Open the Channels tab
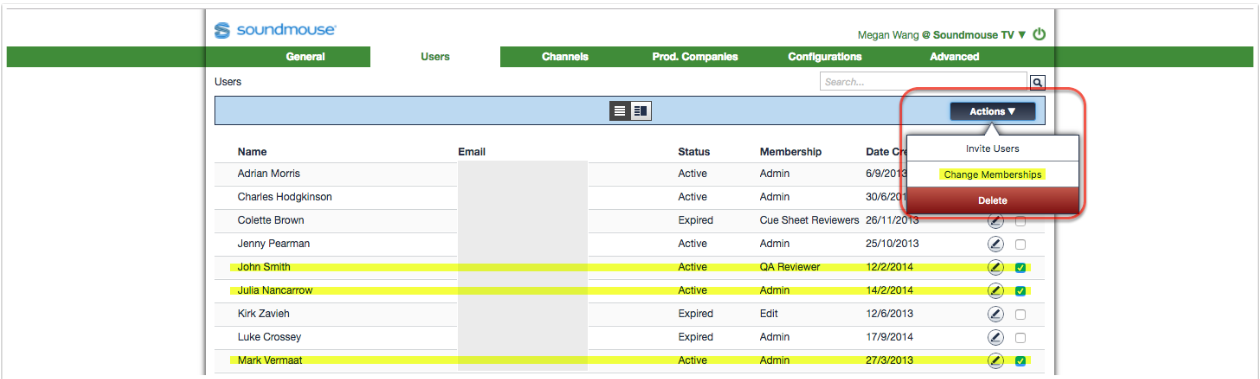 click(x=565, y=57)
